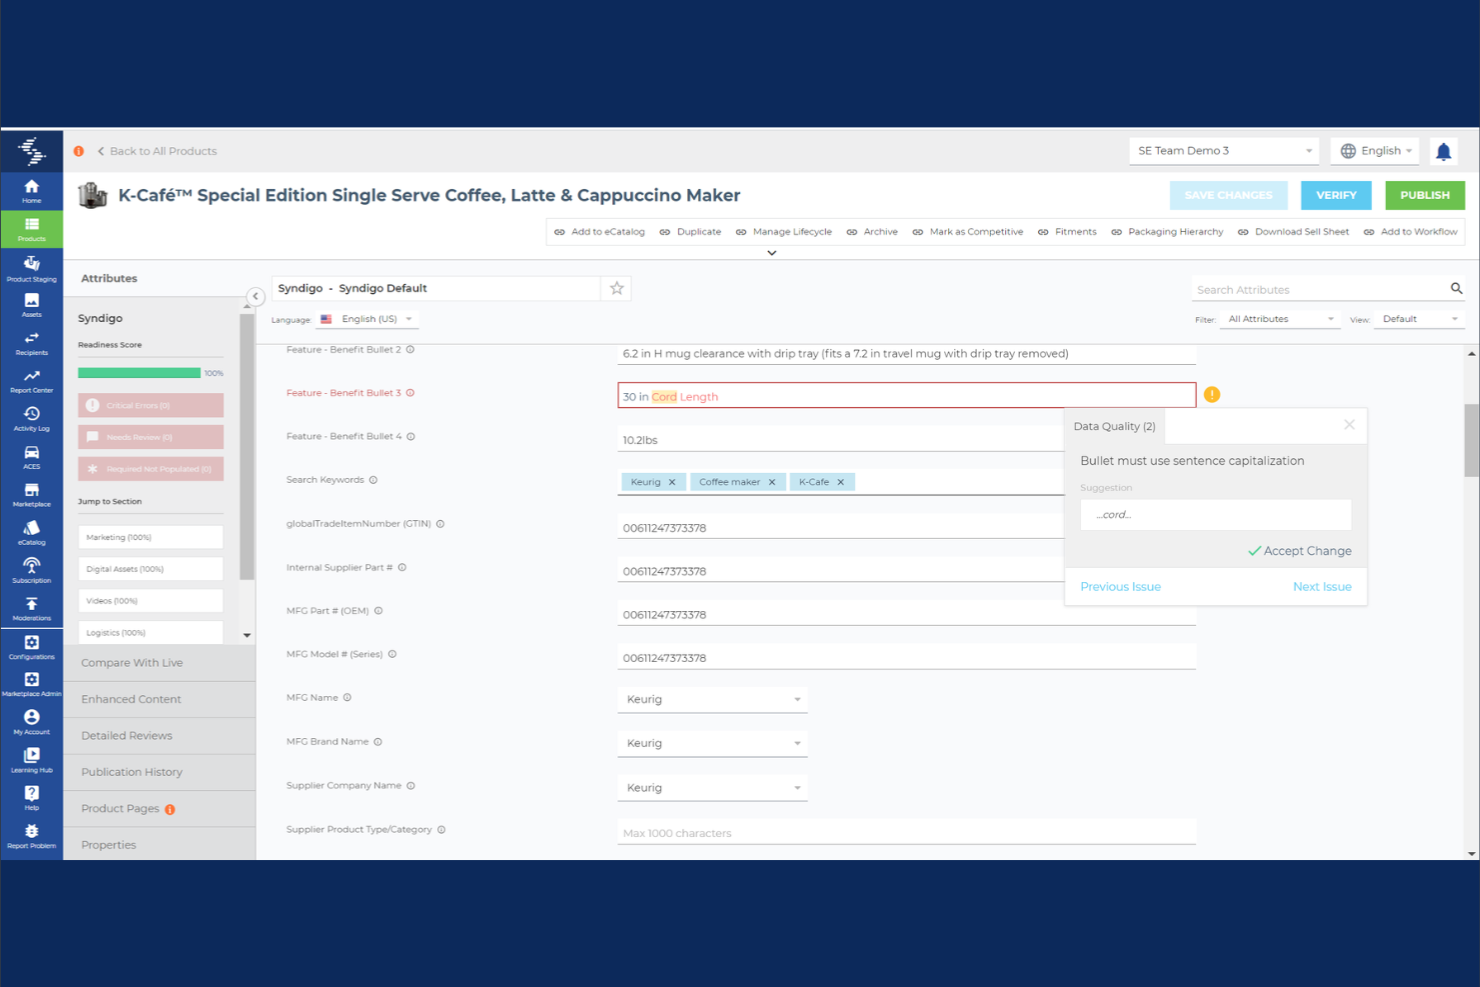The image size is (1480, 987).
Task: Favorite Syndigo Default using the star toggle
Action: [617, 288]
